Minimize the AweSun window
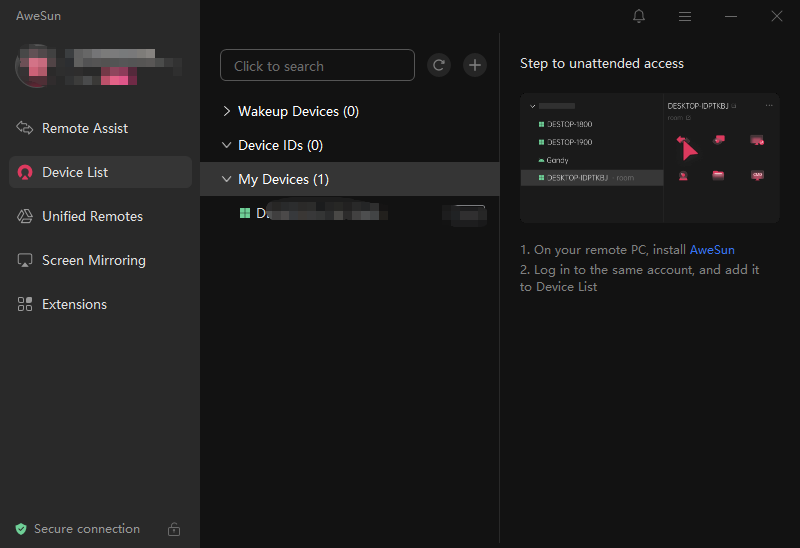 [x=731, y=16]
